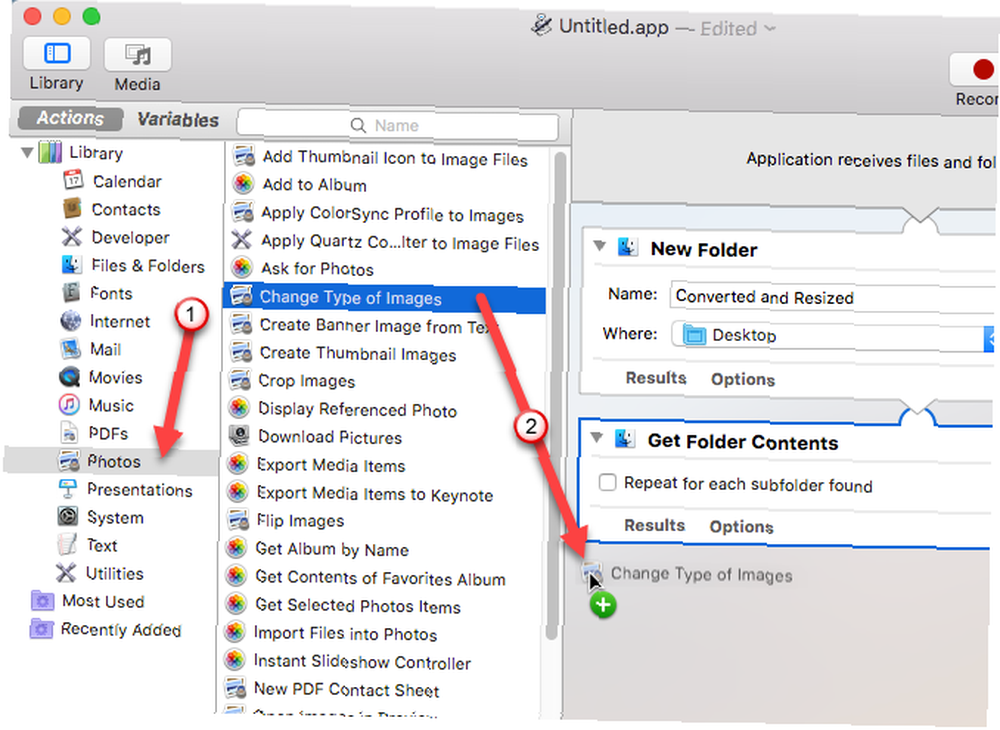Click the Finder icon of New Folder action
Viewport: 1000px width, 730px height.
point(628,247)
